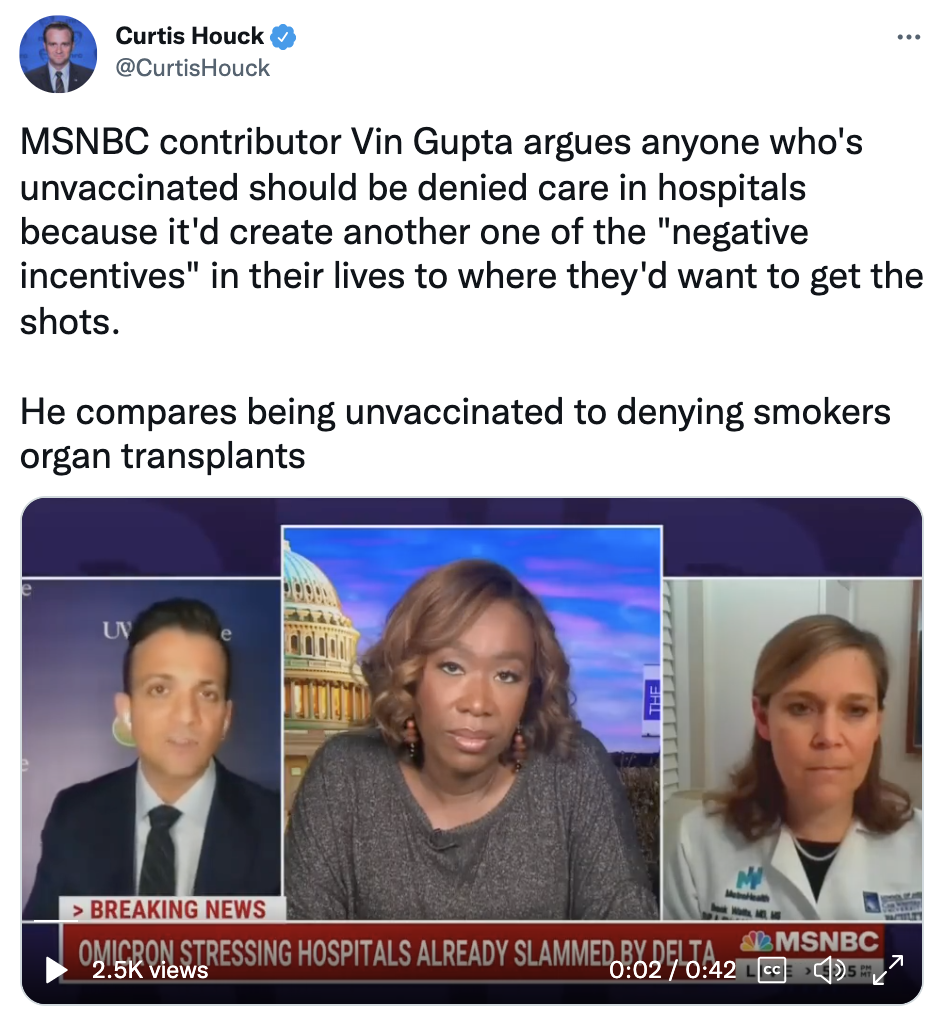Seek on the video progress bar
Image resolution: width=942 pixels, height=1022 pixels.
[472, 922]
